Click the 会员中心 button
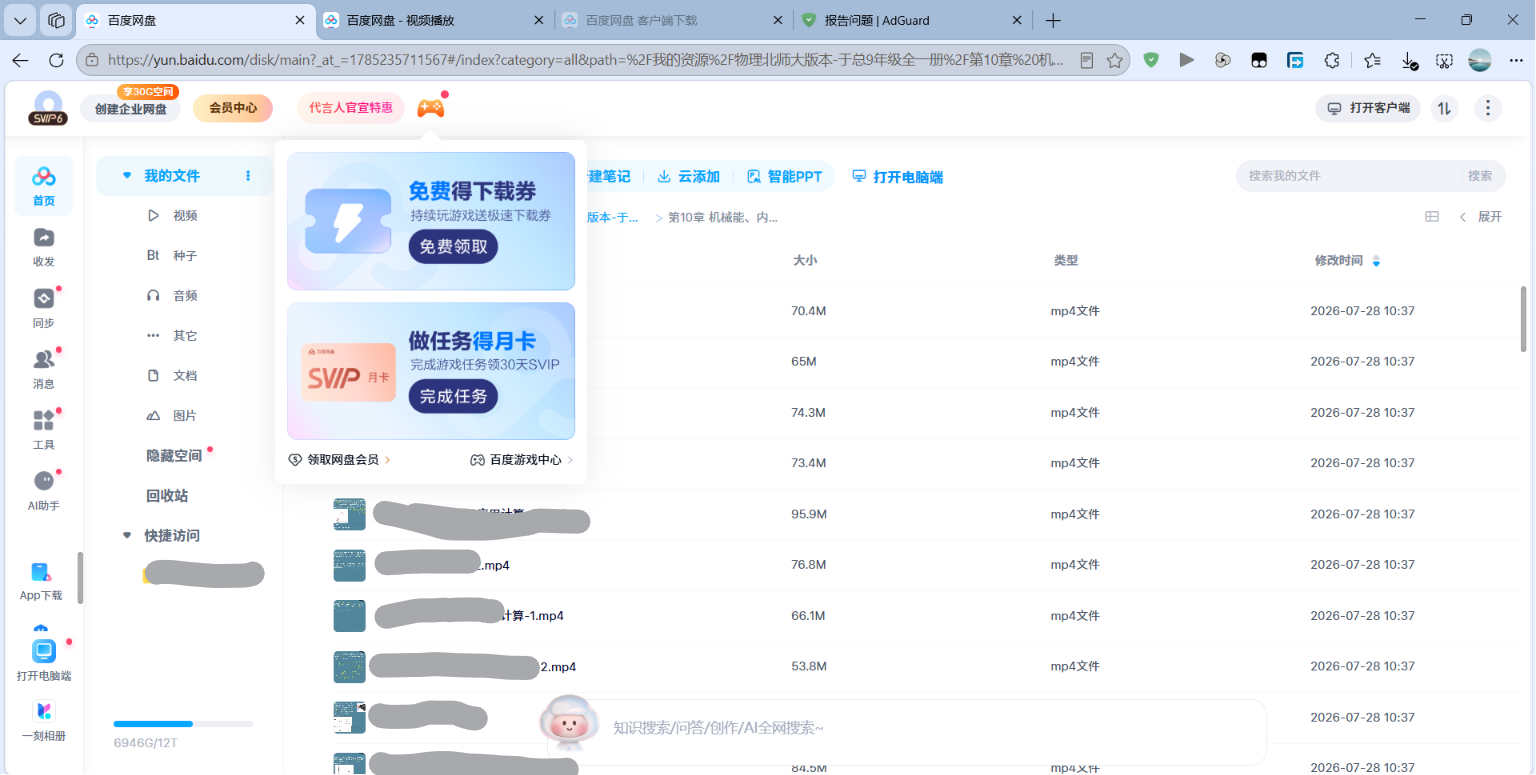The height and width of the screenshot is (775, 1536). tap(233, 108)
